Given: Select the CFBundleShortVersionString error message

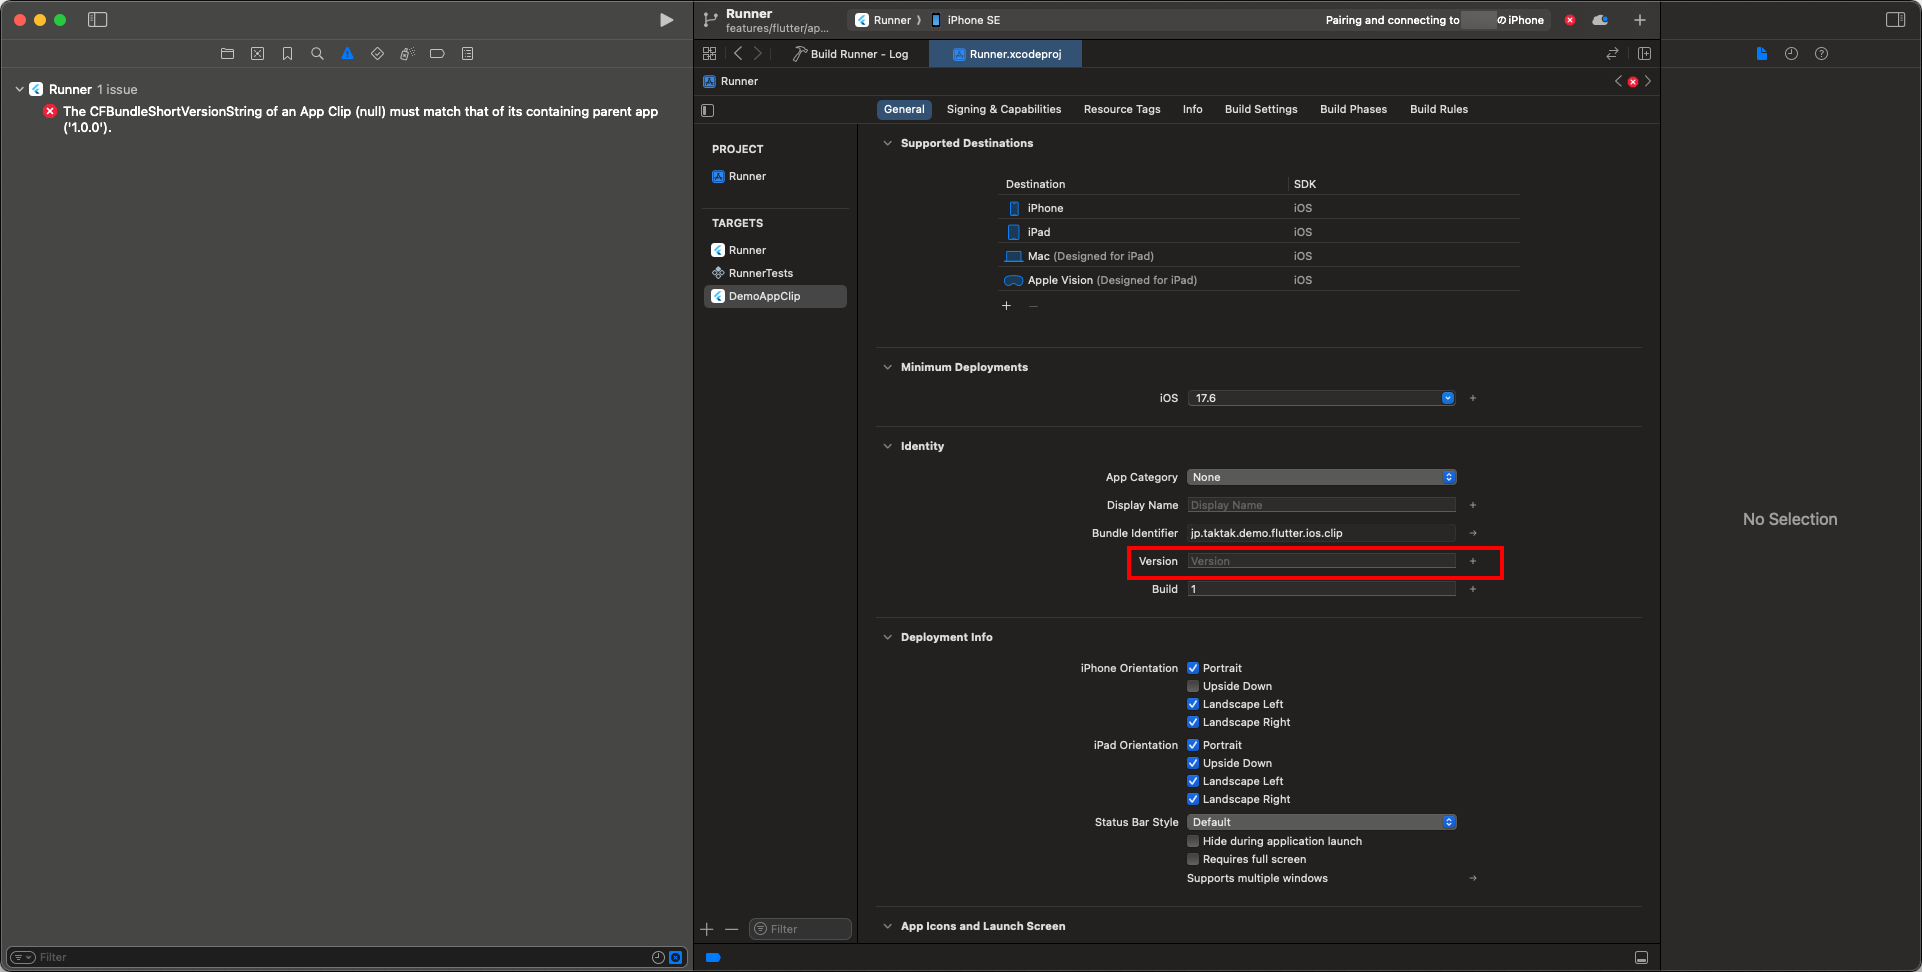Looking at the screenshot, I should tap(360, 119).
